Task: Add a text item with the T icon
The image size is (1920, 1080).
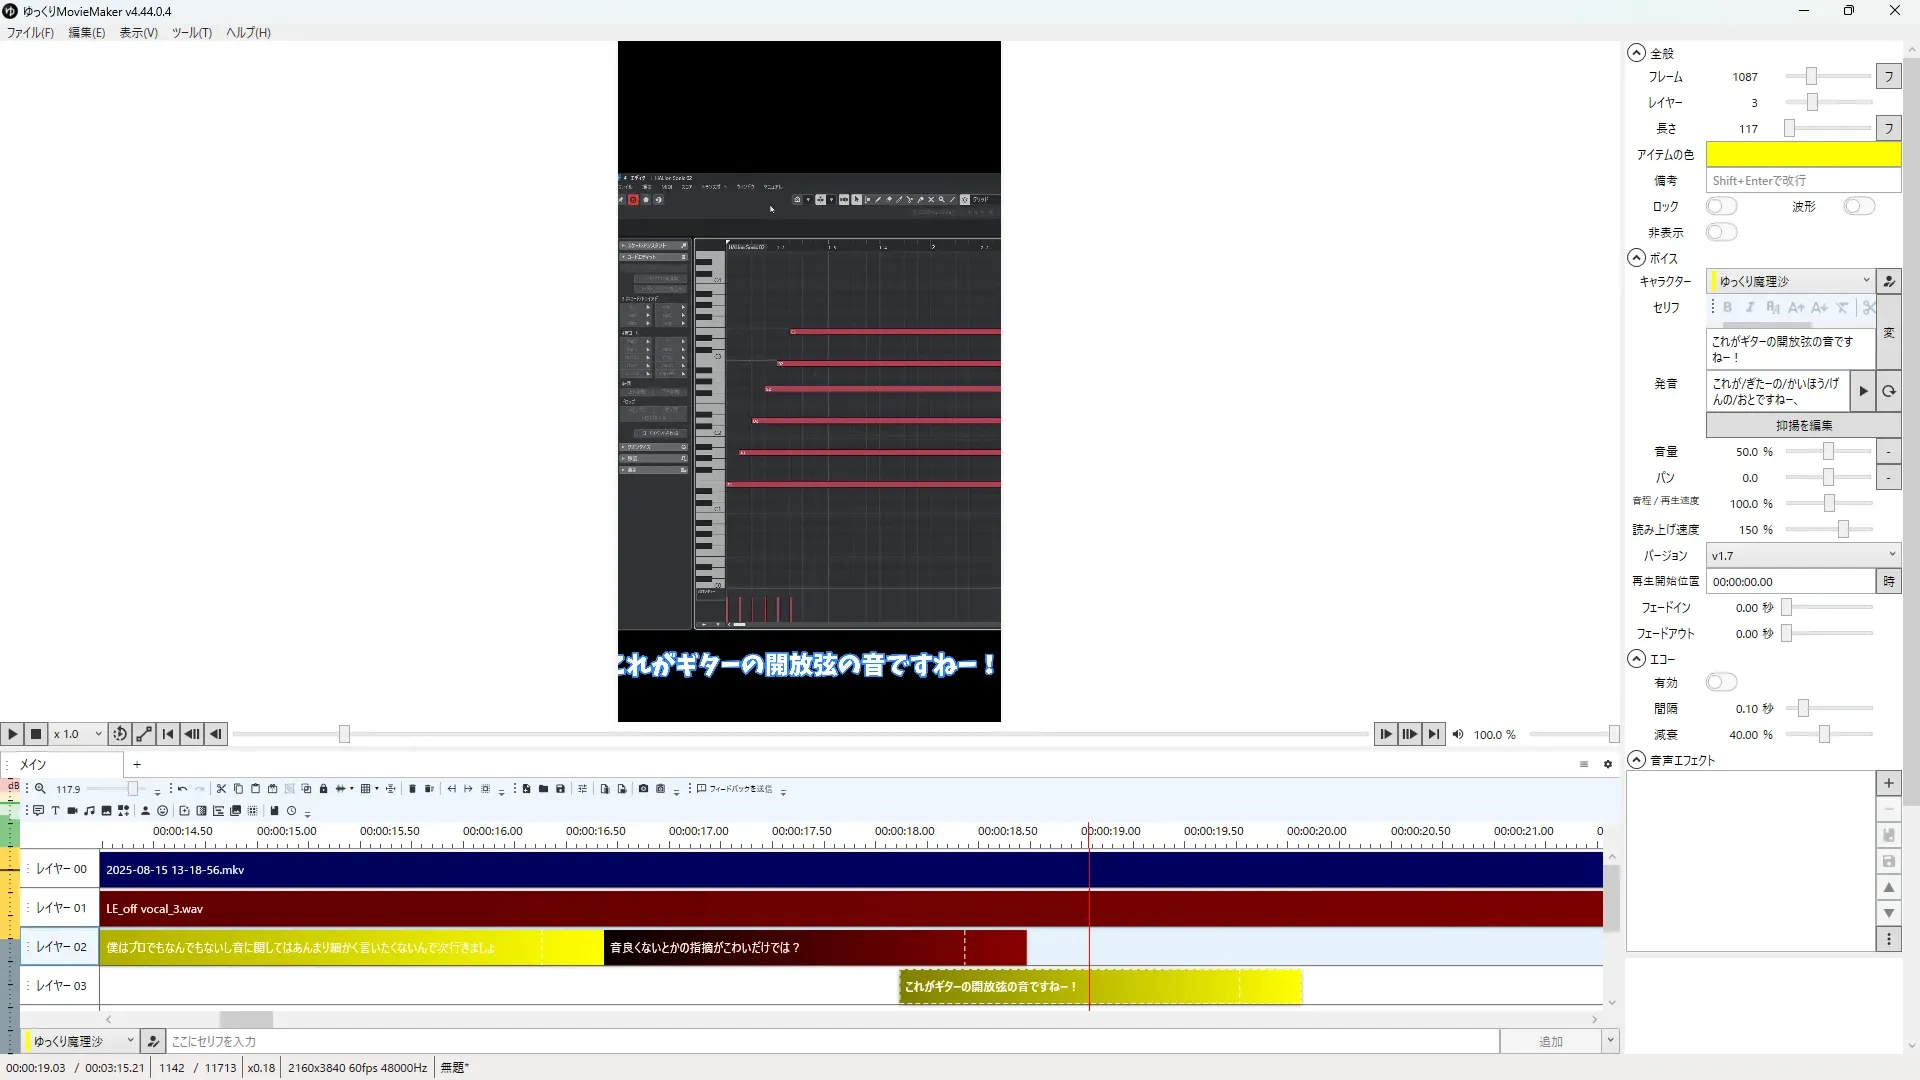Action: [x=55, y=811]
